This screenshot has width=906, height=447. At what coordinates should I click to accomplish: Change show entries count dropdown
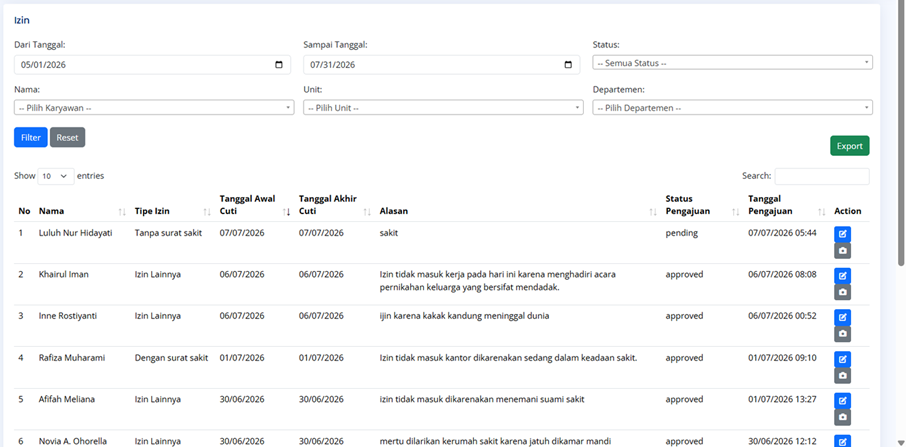(56, 176)
